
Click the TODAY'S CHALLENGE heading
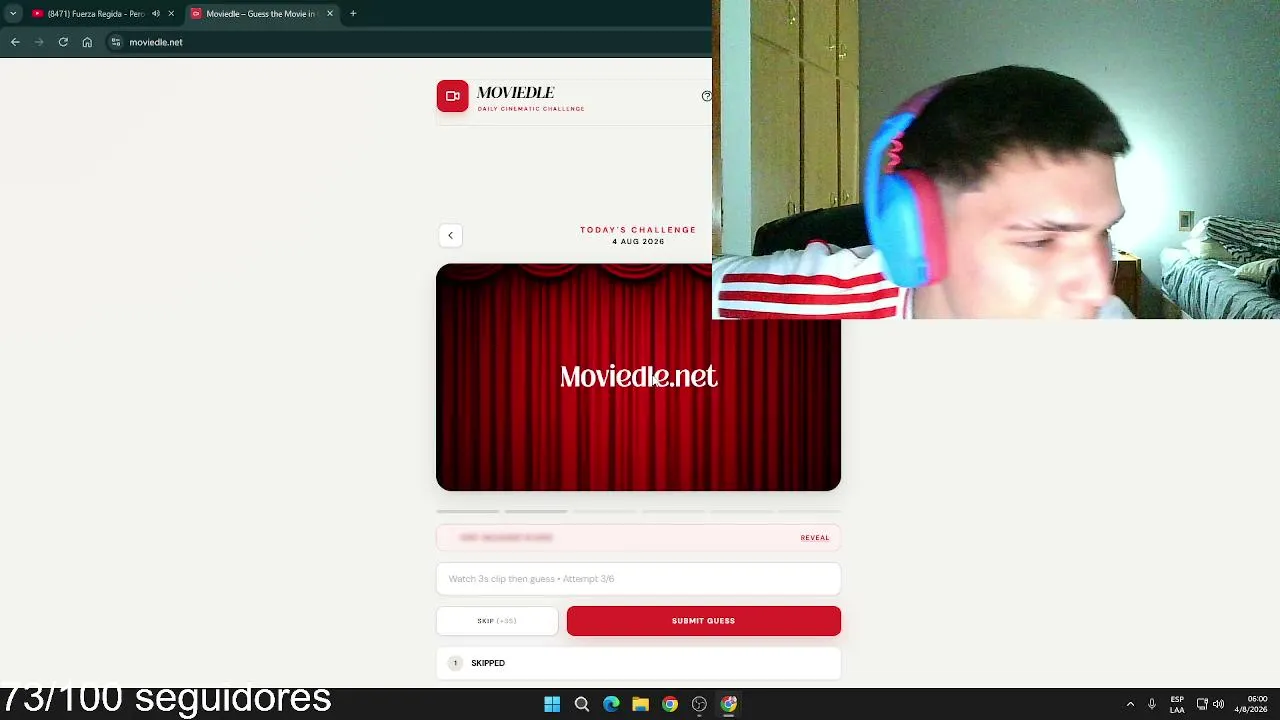[638, 230]
